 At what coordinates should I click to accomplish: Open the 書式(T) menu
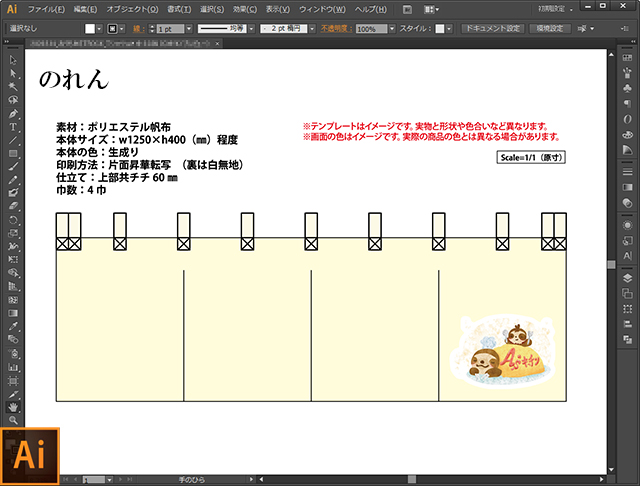pyautogui.click(x=179, y=9)
